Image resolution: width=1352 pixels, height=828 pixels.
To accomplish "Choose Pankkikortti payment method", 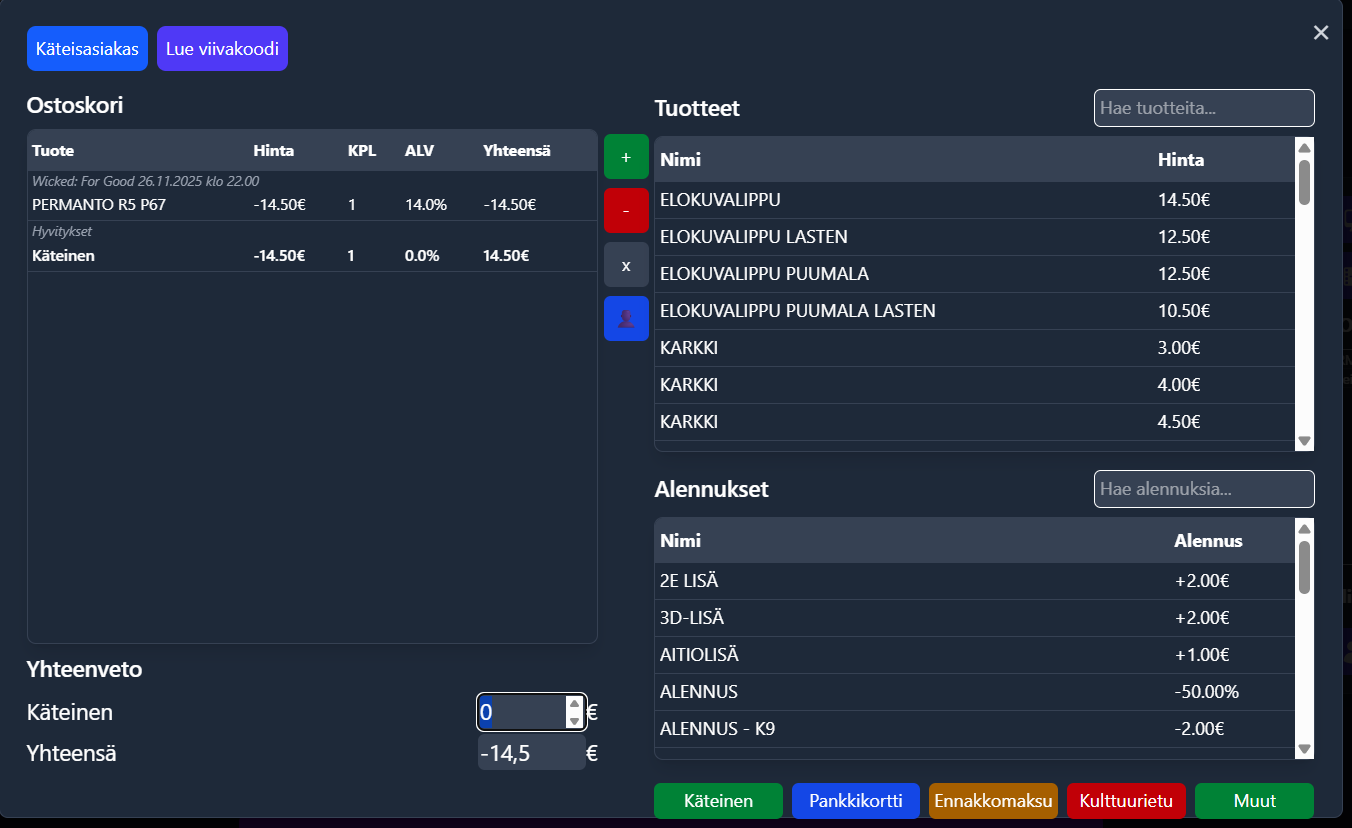I will pyautogui.click(x=856, y=801).
